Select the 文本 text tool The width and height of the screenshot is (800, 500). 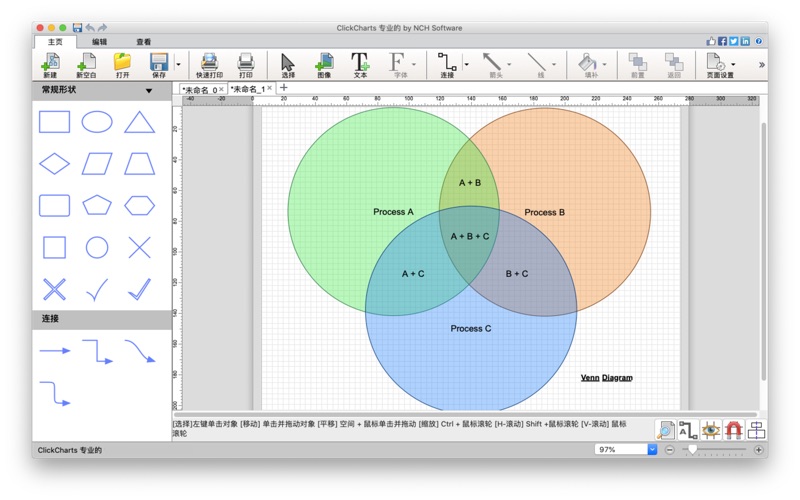click(360, 63)
